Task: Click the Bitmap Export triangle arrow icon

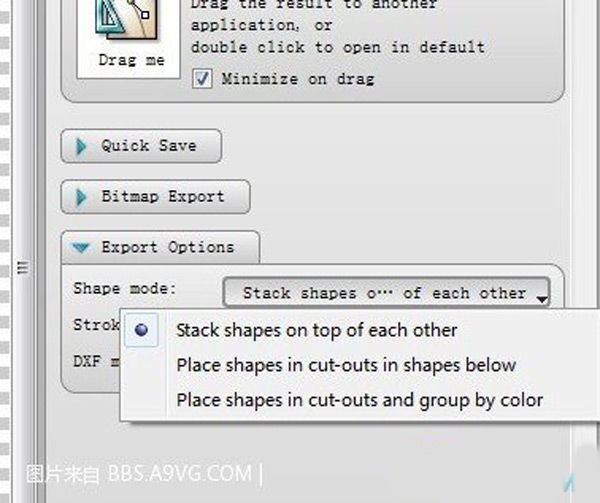Action: point(81,197)
